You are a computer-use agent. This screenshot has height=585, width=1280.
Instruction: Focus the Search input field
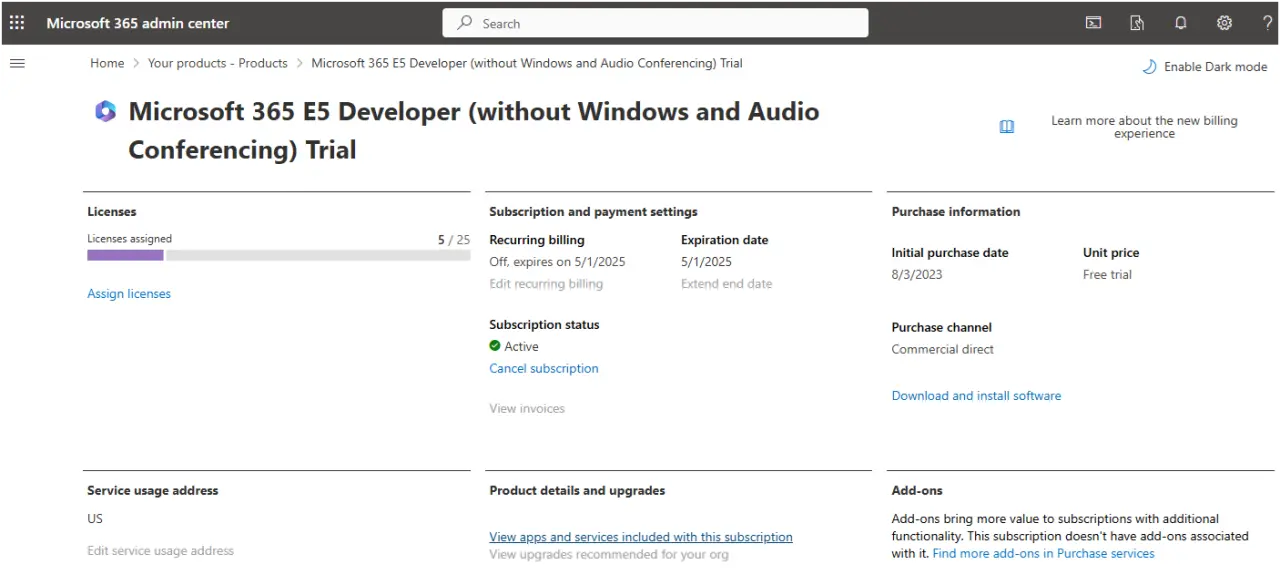coord(655,23)
